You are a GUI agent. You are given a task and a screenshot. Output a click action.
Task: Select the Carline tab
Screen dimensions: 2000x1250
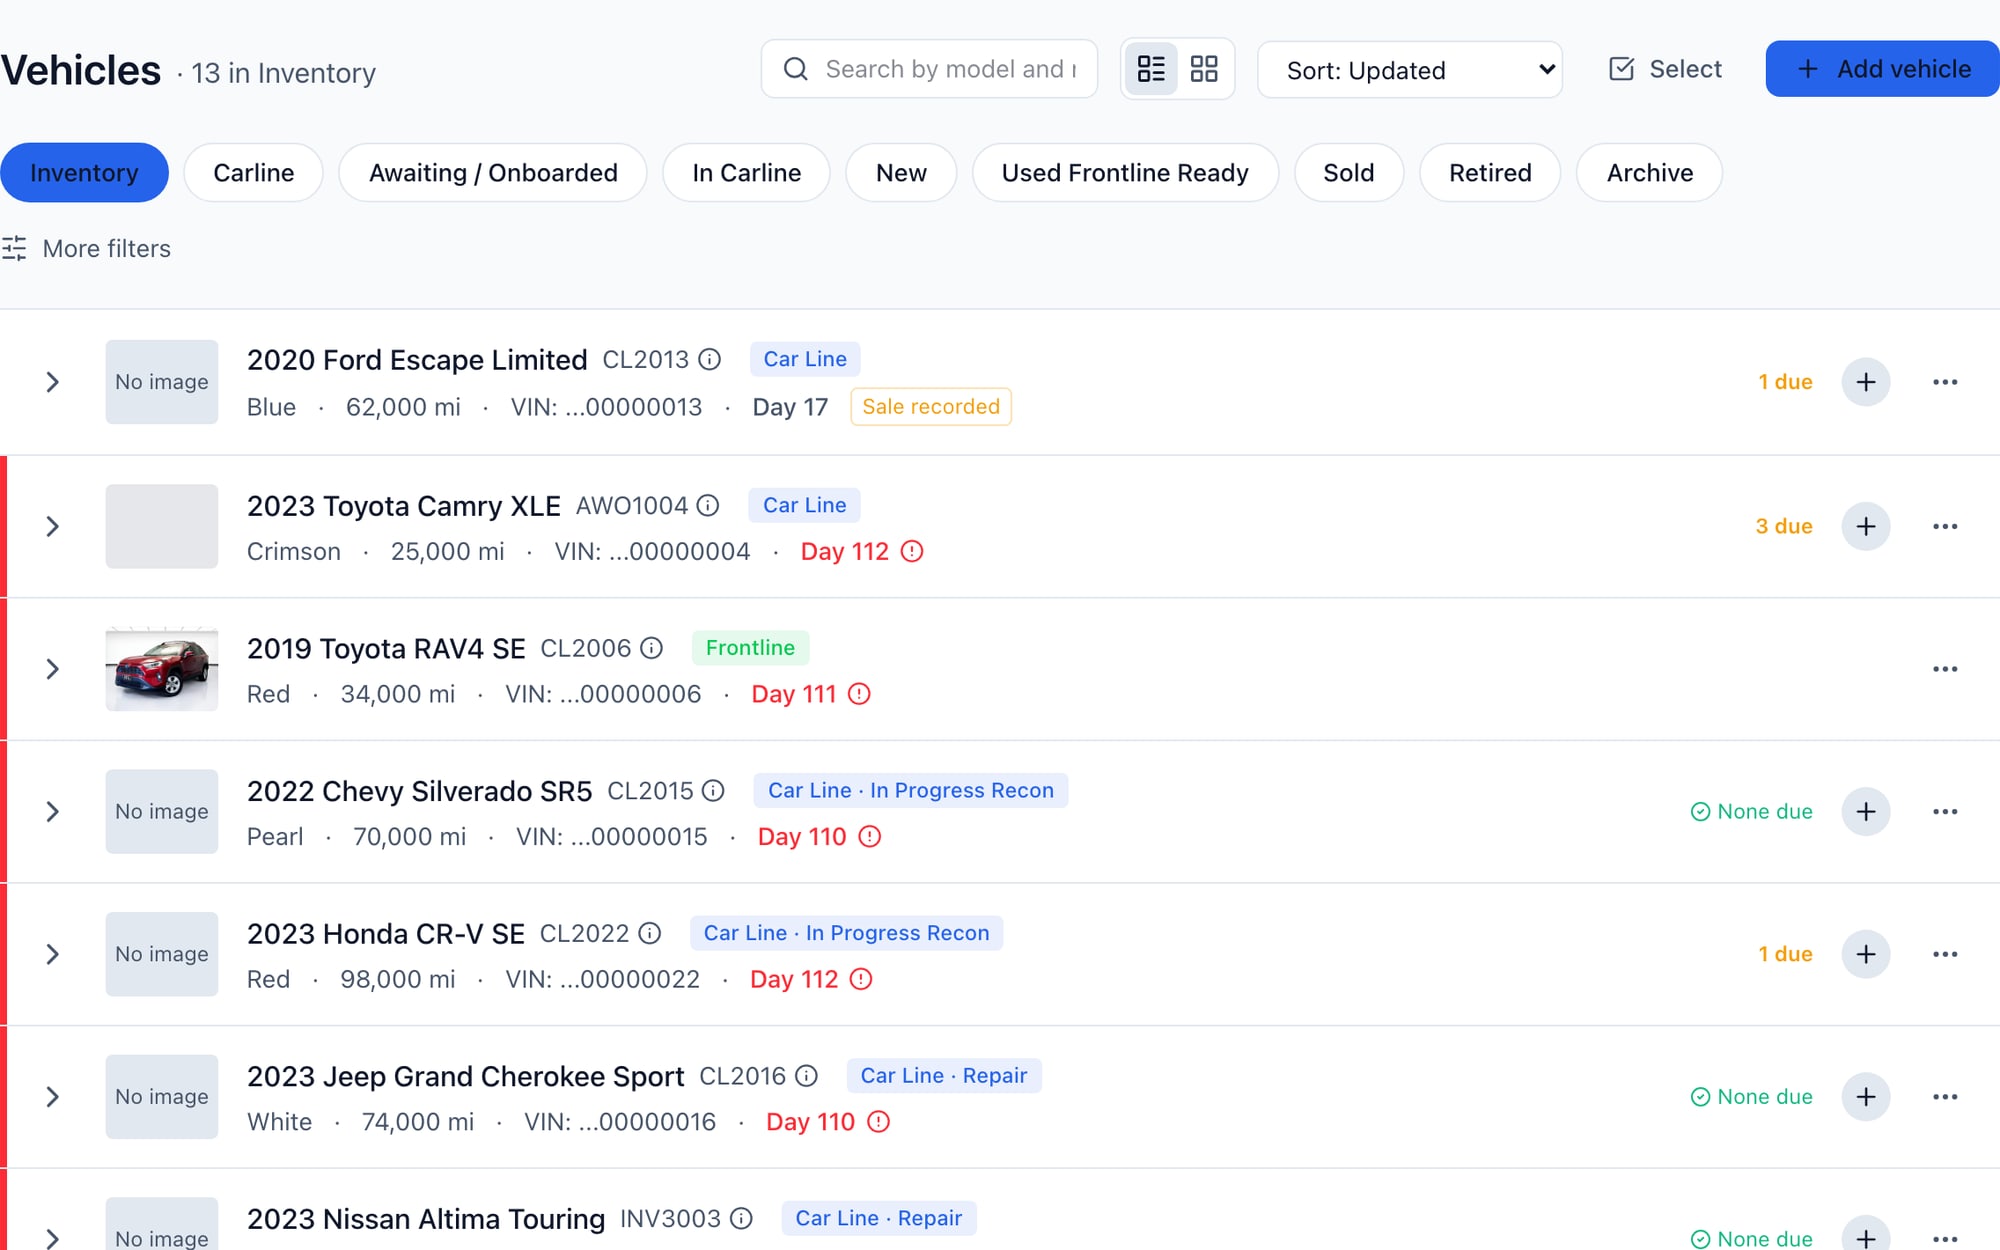click(253, 173)
